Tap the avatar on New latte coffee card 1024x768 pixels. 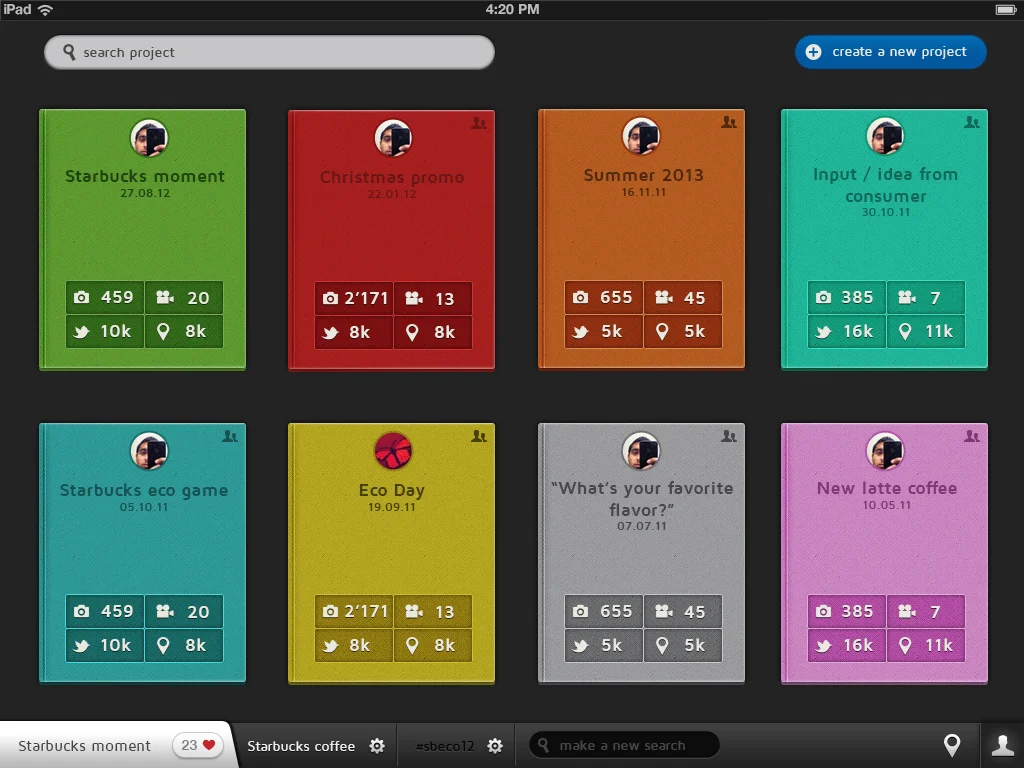(x=885, y=451)
